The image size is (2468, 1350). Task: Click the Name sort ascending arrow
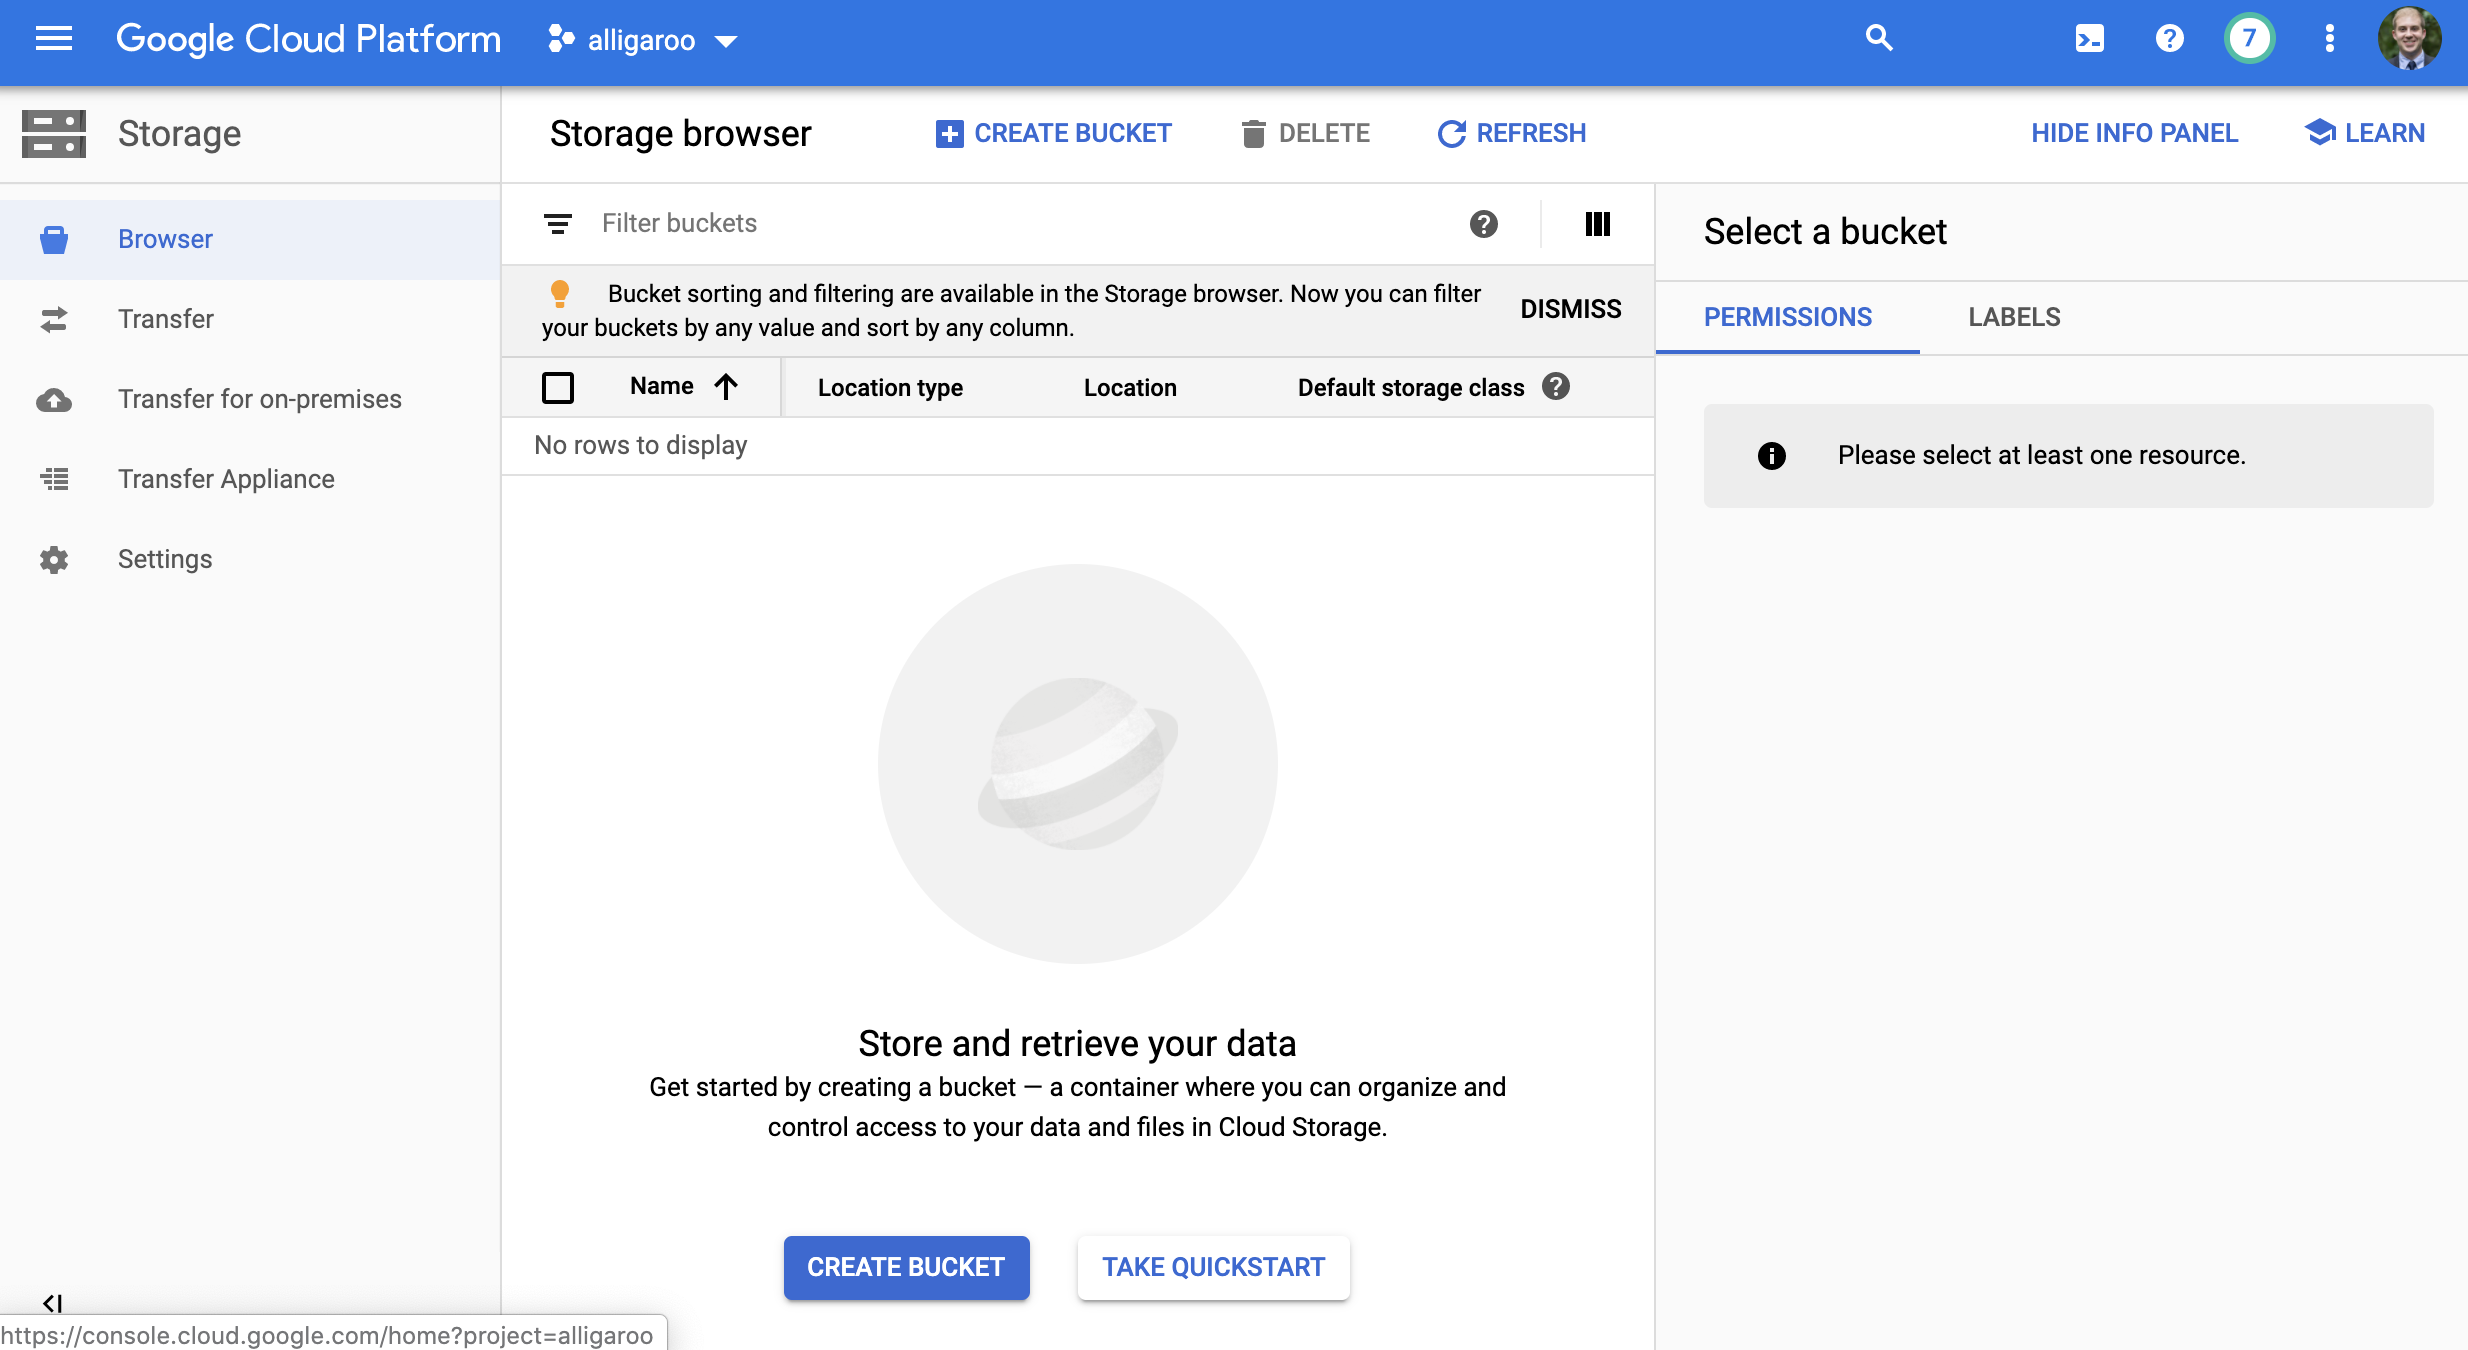tap(726, 387)
